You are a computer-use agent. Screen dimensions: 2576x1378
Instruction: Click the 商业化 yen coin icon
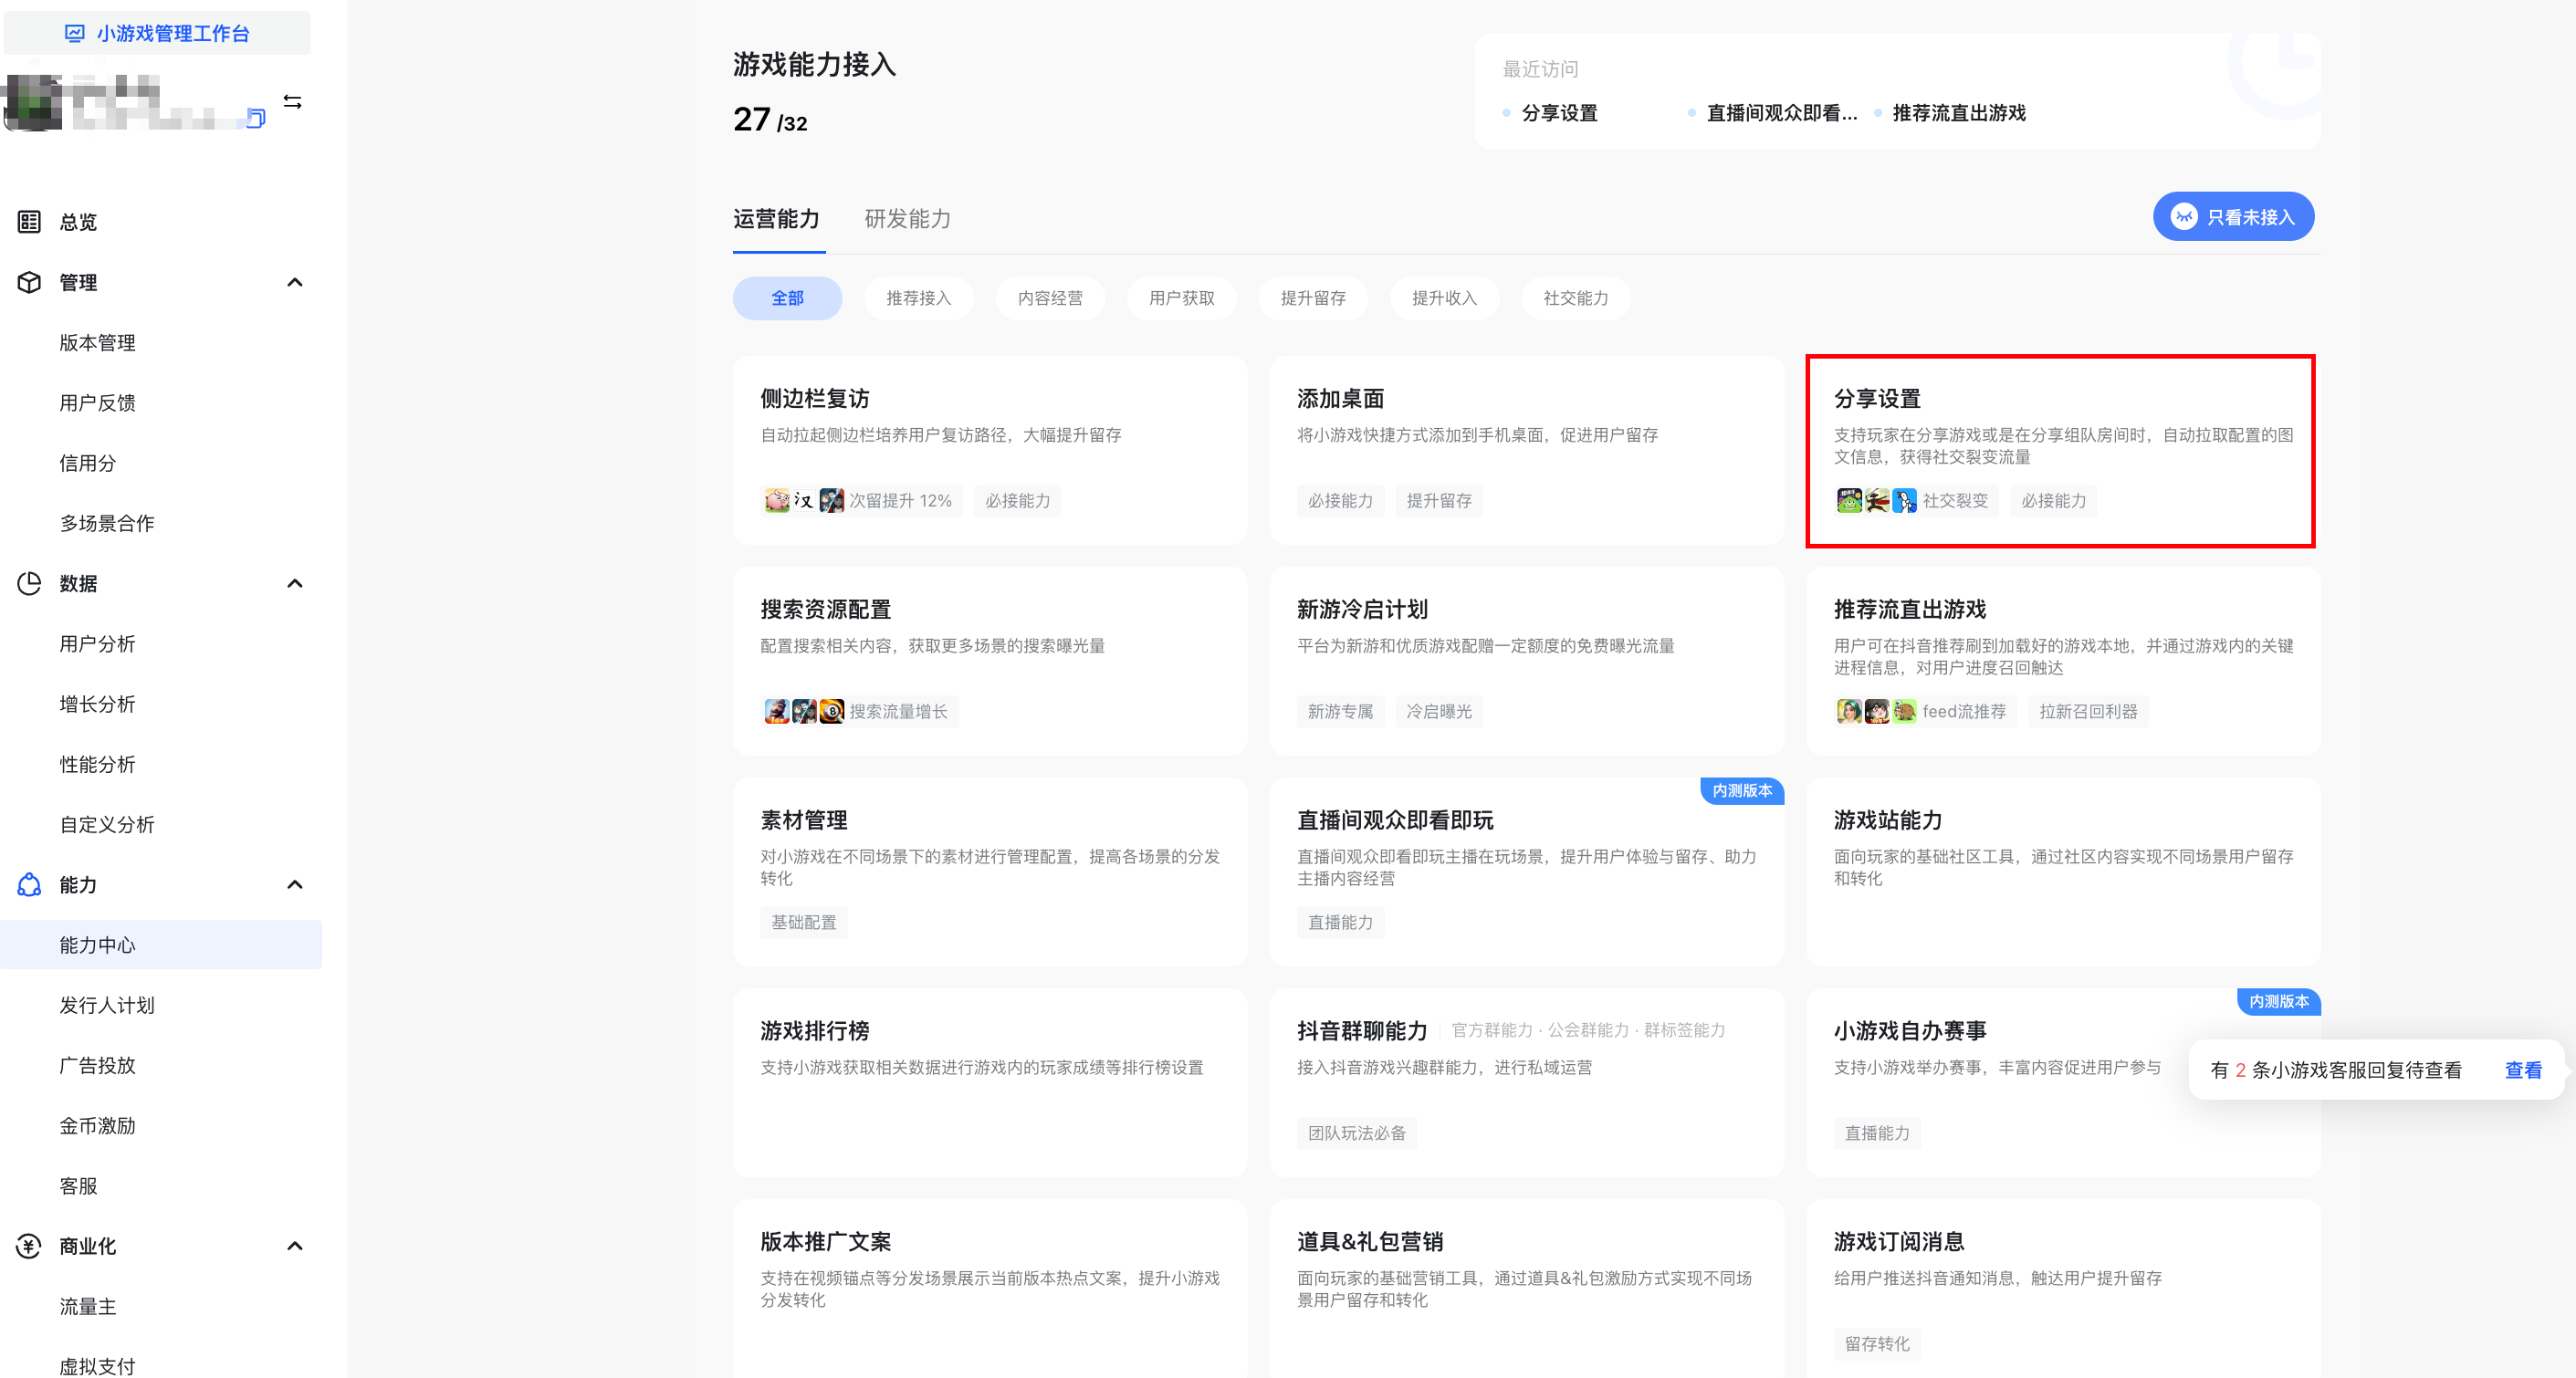coord(29,1245)
